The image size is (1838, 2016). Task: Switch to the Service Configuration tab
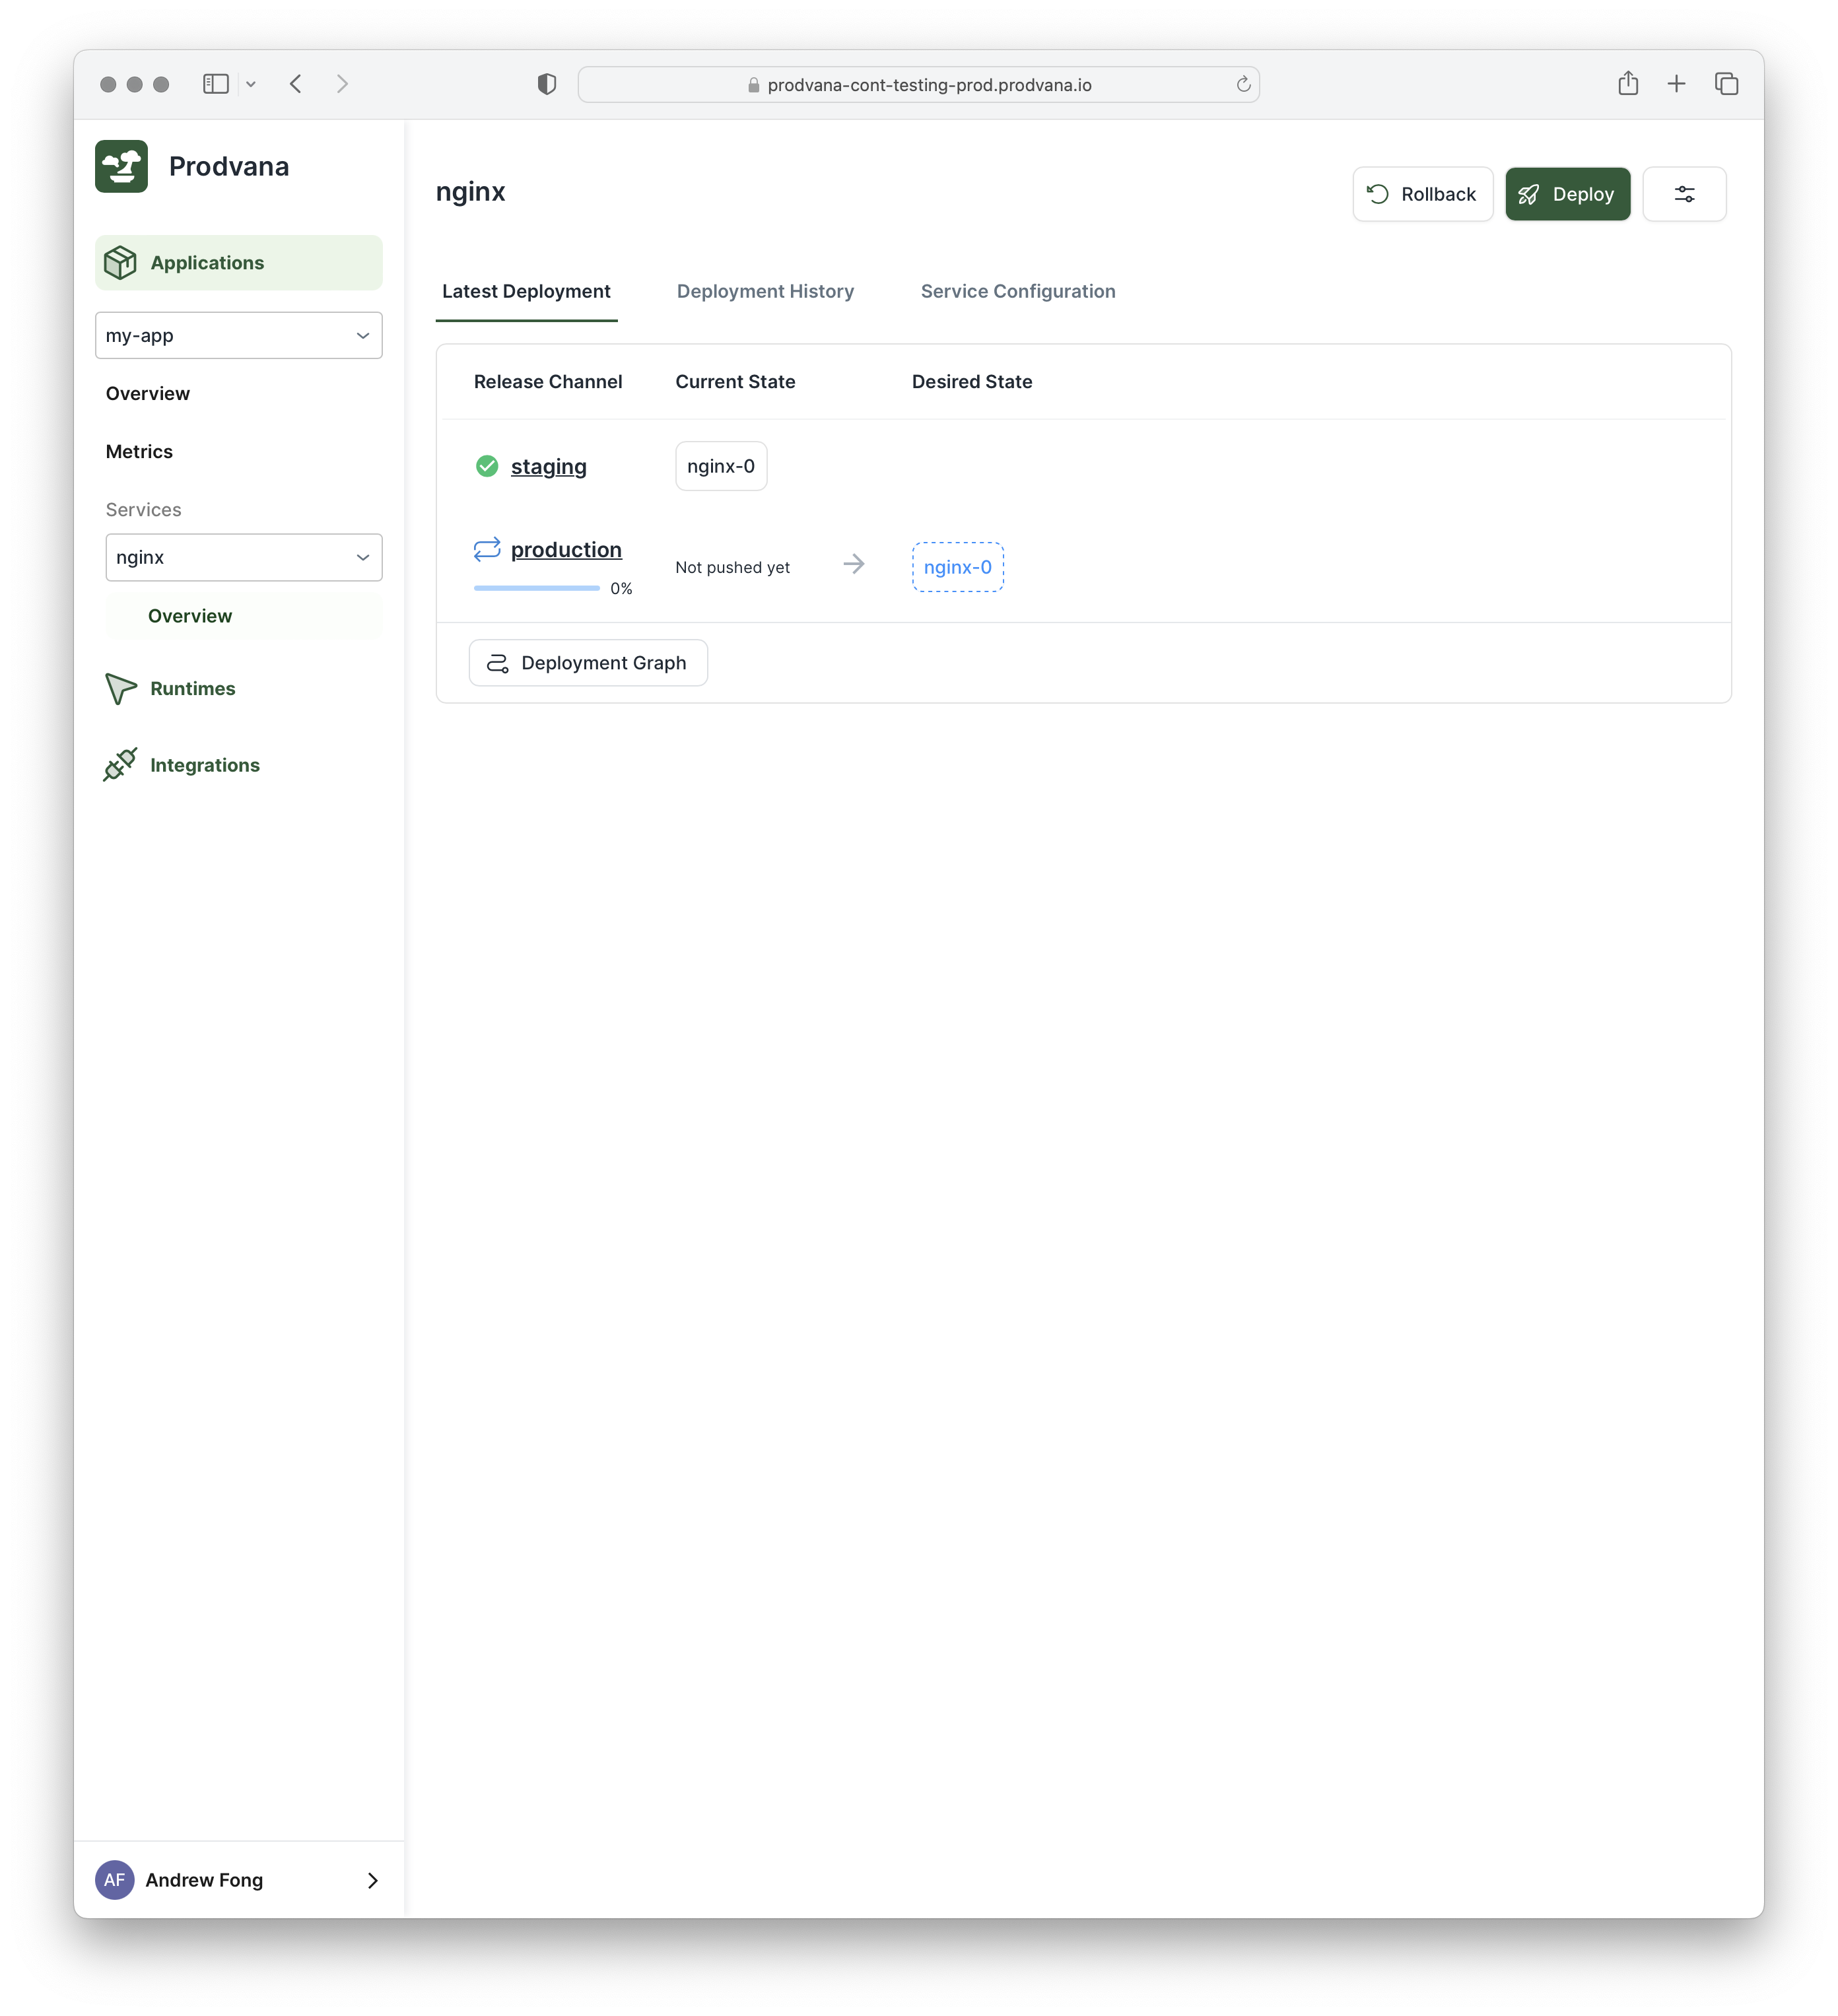click(1017, 291)
